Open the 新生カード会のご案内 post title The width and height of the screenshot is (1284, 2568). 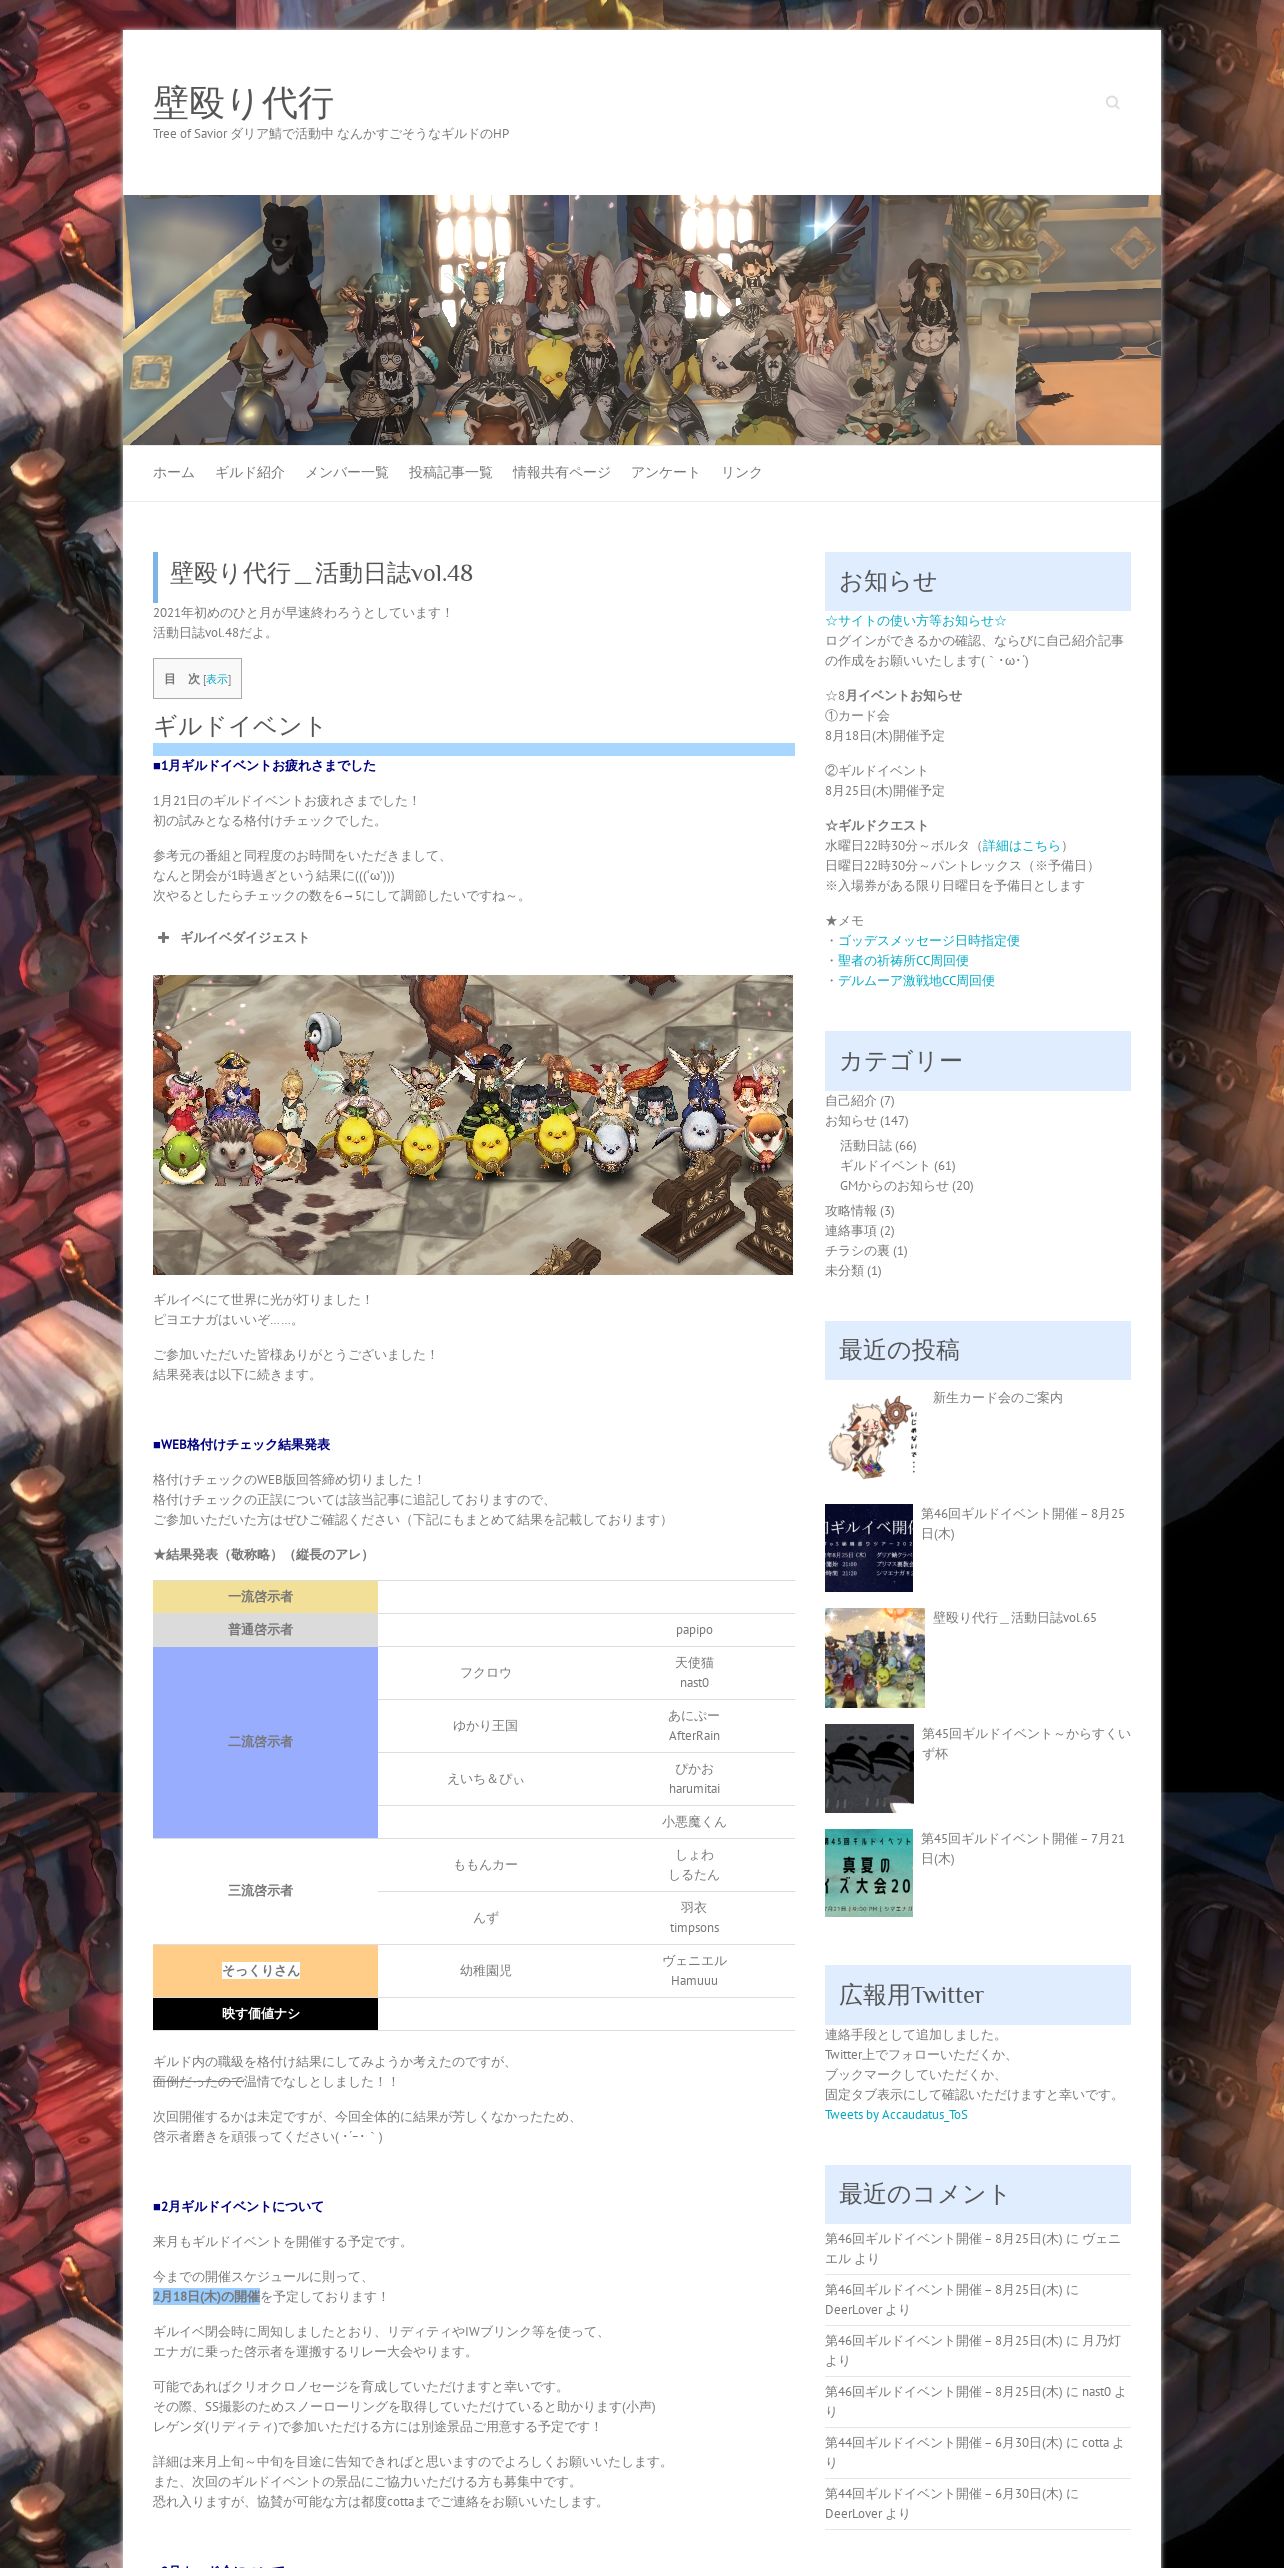998,1397
